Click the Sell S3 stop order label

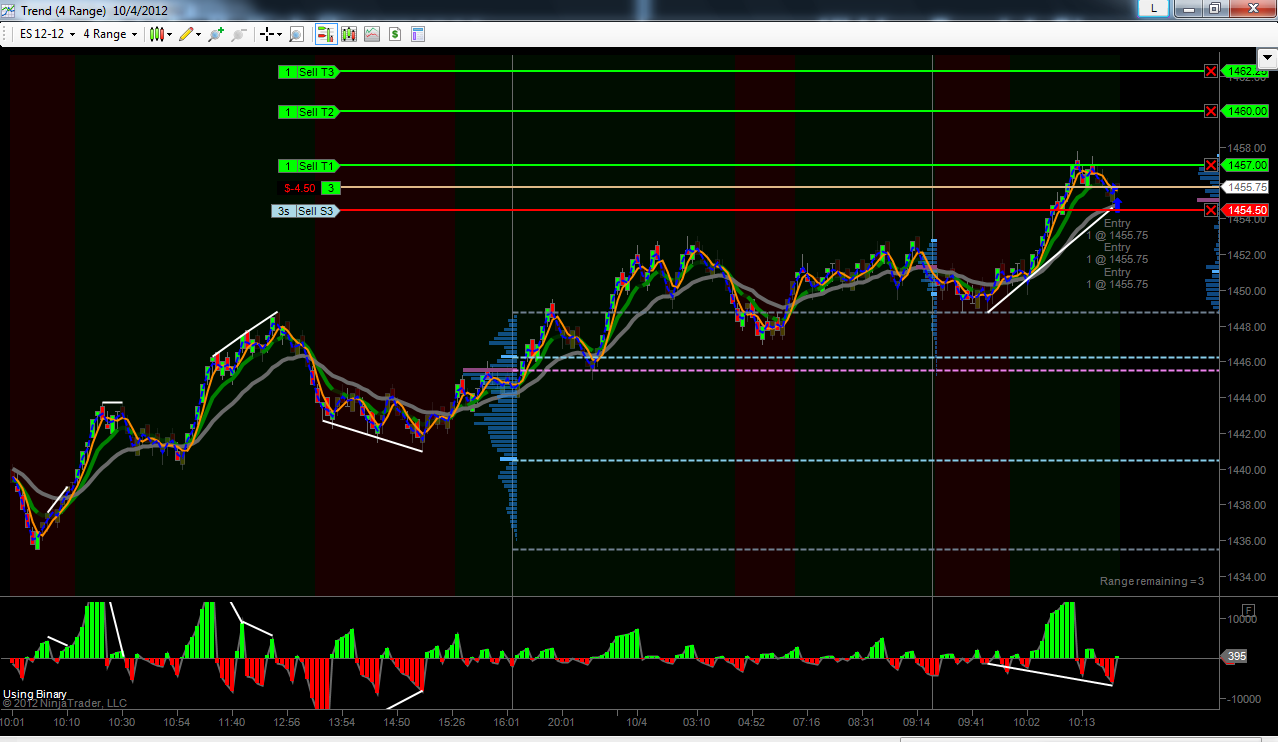tap(305, 211)
